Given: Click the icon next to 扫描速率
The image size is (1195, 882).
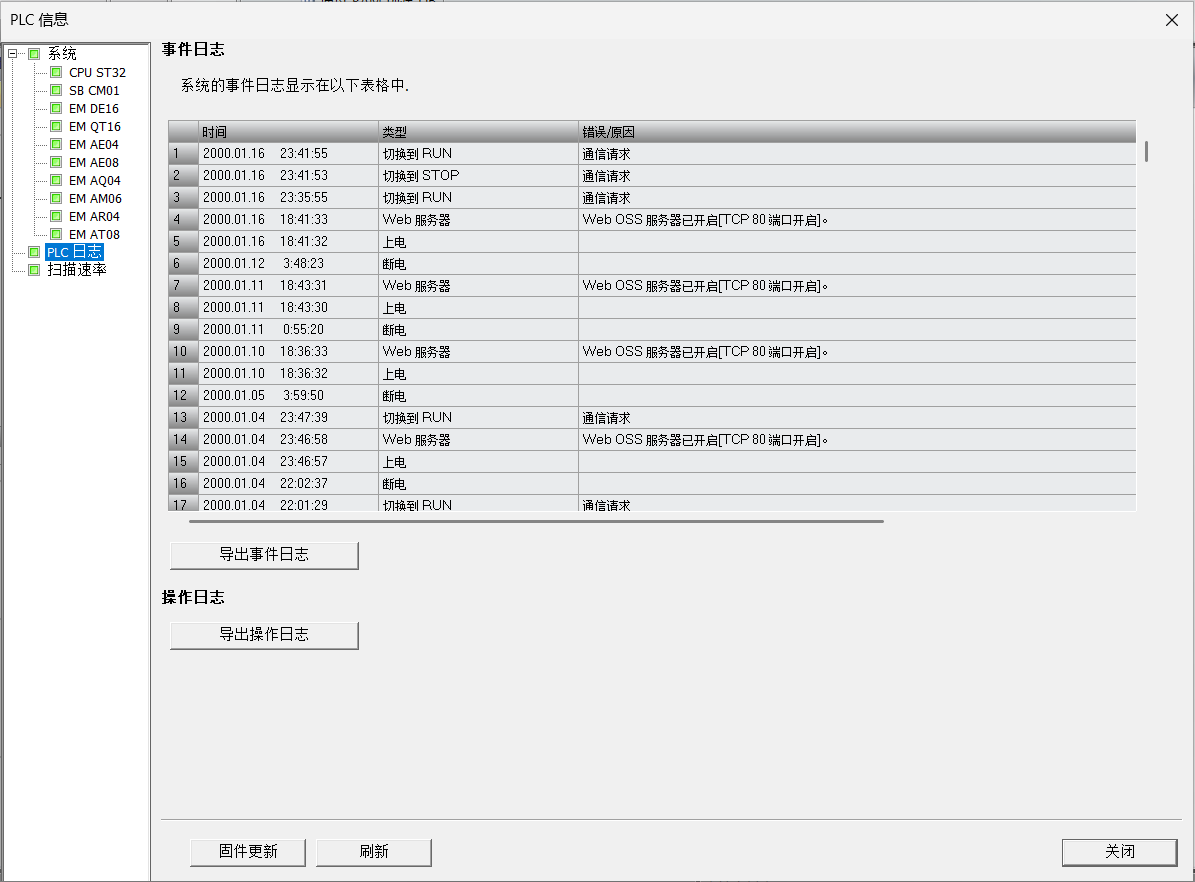Looking at the screenshot, I should [34, 270].
